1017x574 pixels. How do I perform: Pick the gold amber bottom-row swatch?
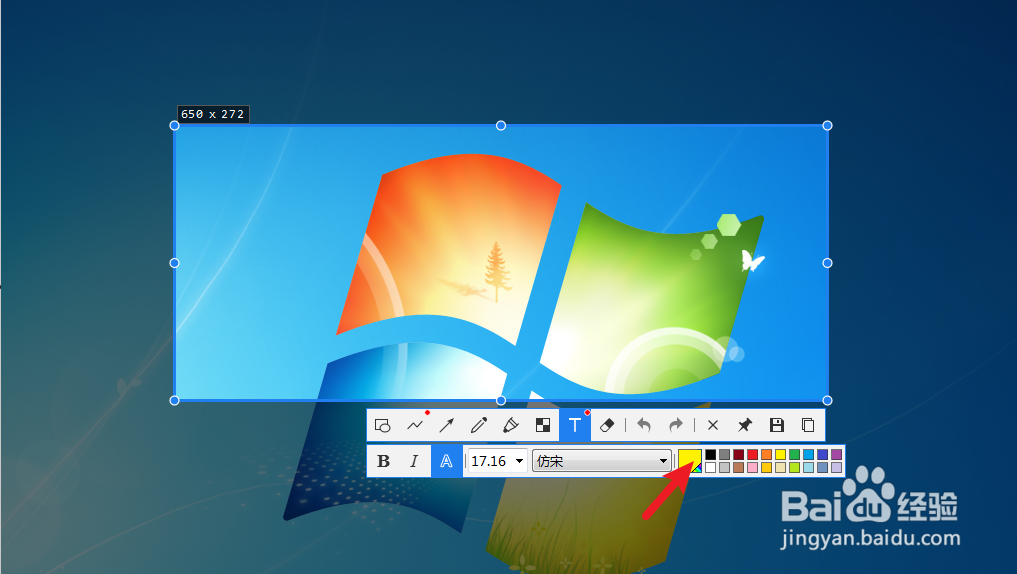tap(767, 467)
